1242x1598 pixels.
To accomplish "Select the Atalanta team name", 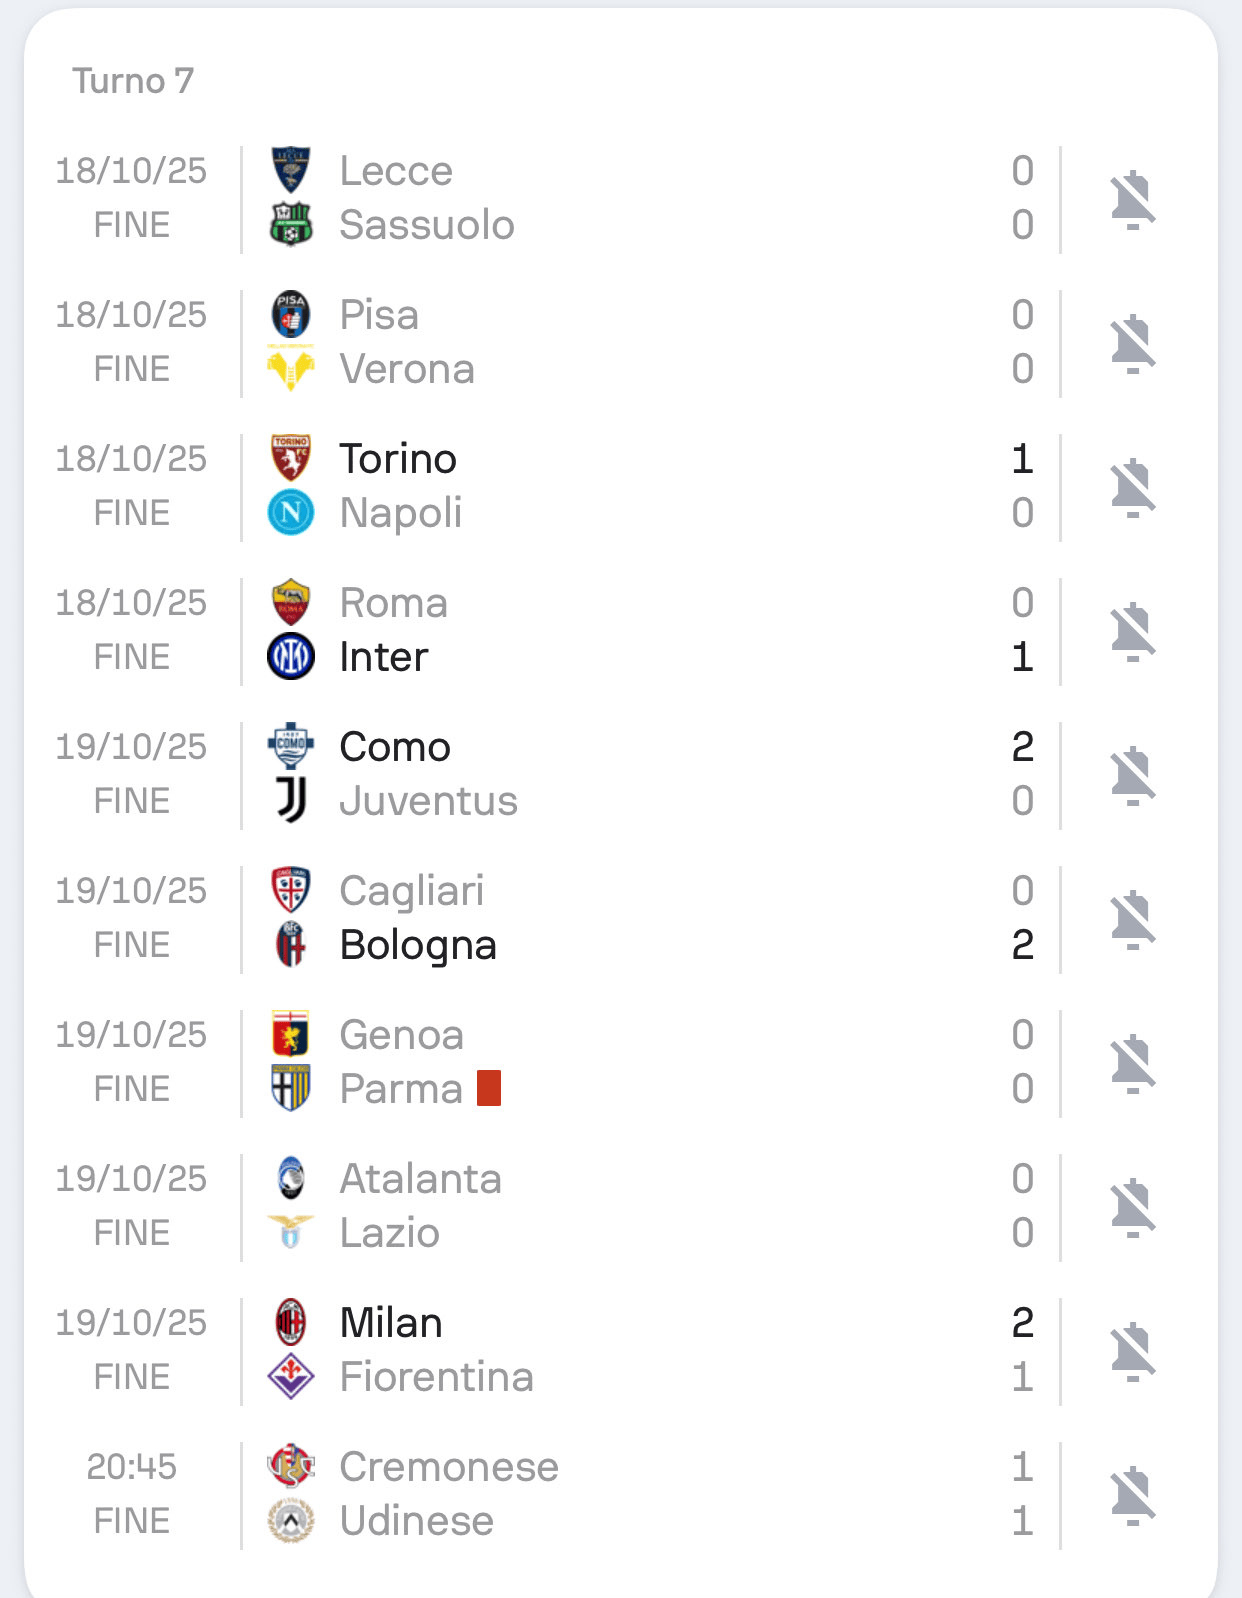I will (x=420, y=1179).
